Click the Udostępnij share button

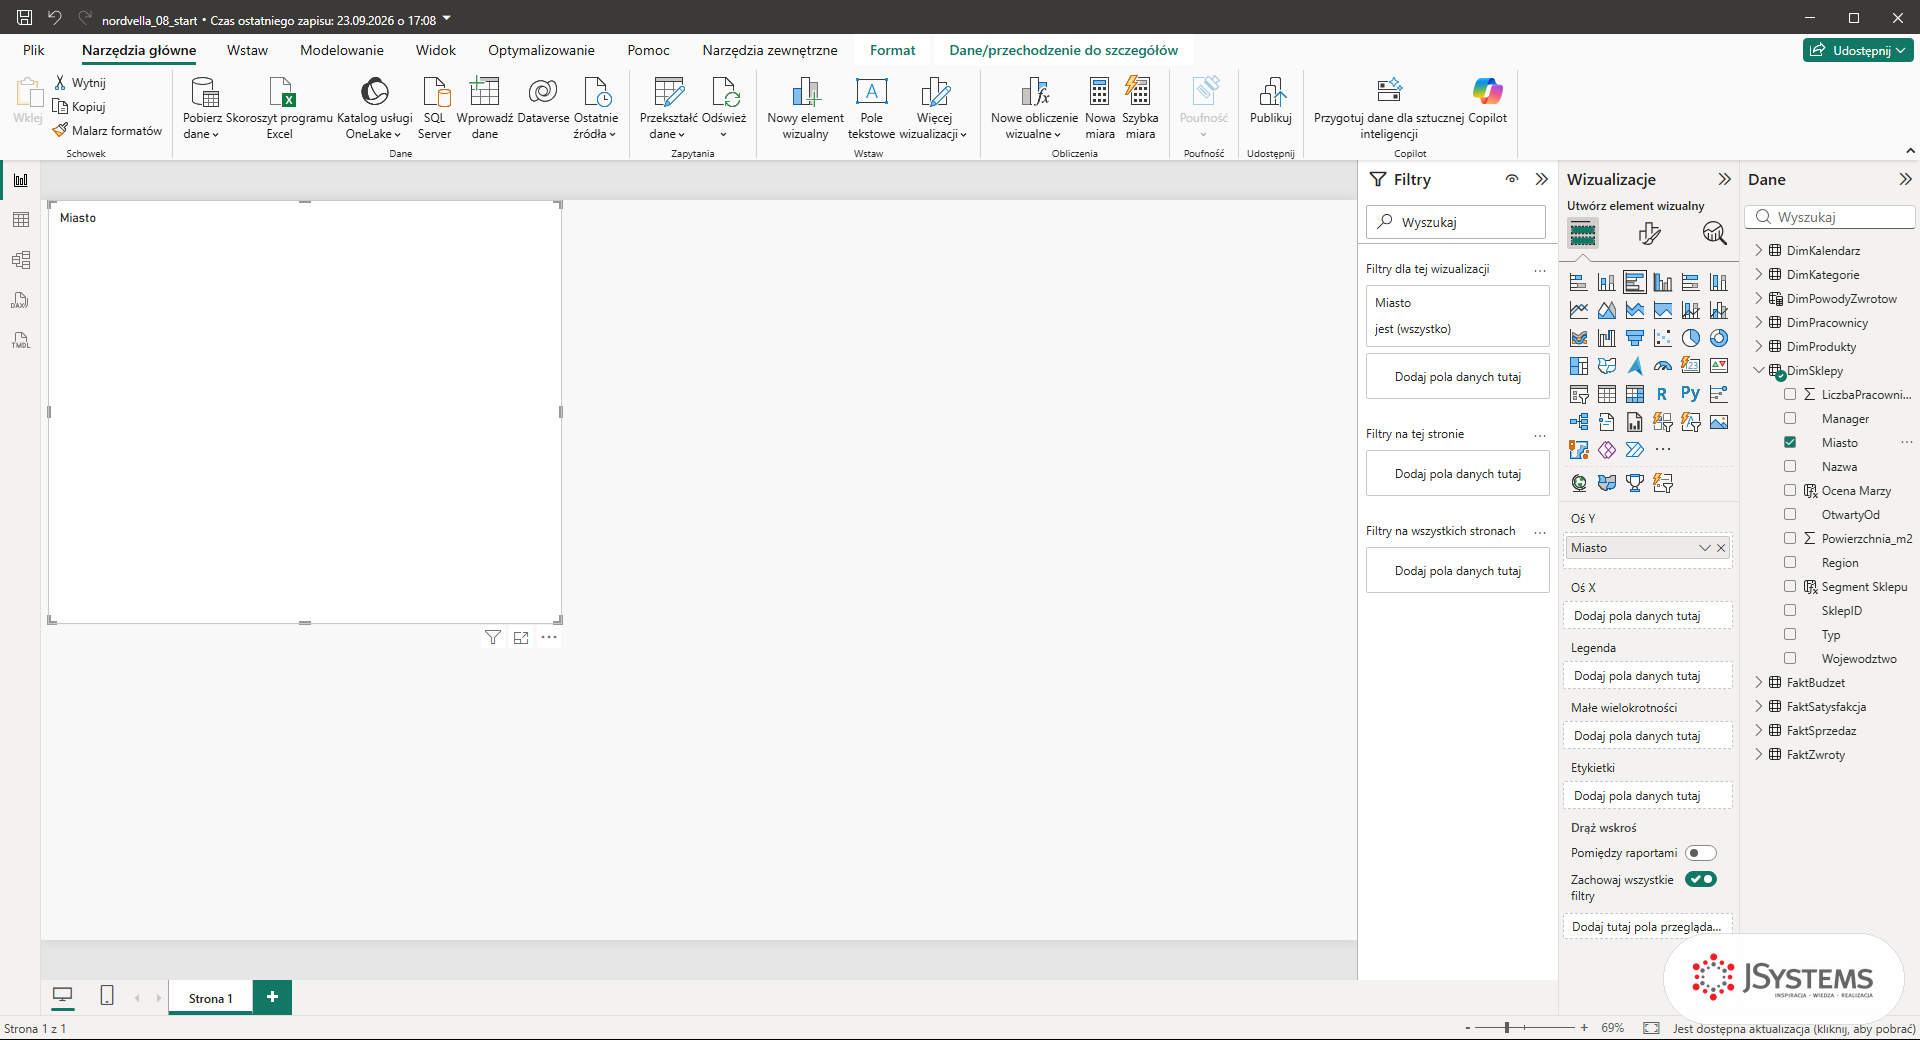[1858, 50]
